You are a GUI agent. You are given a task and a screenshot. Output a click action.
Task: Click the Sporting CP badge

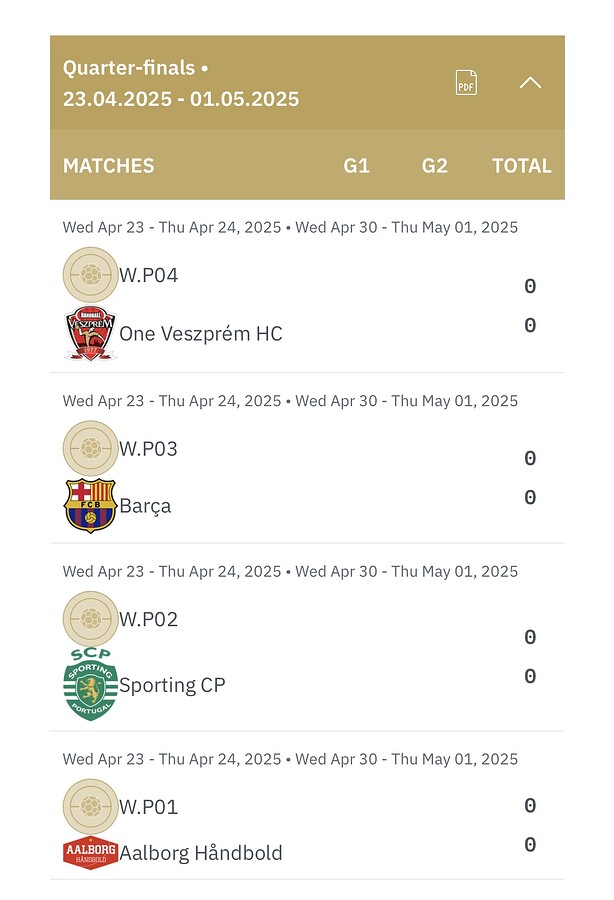pos(90,684)
